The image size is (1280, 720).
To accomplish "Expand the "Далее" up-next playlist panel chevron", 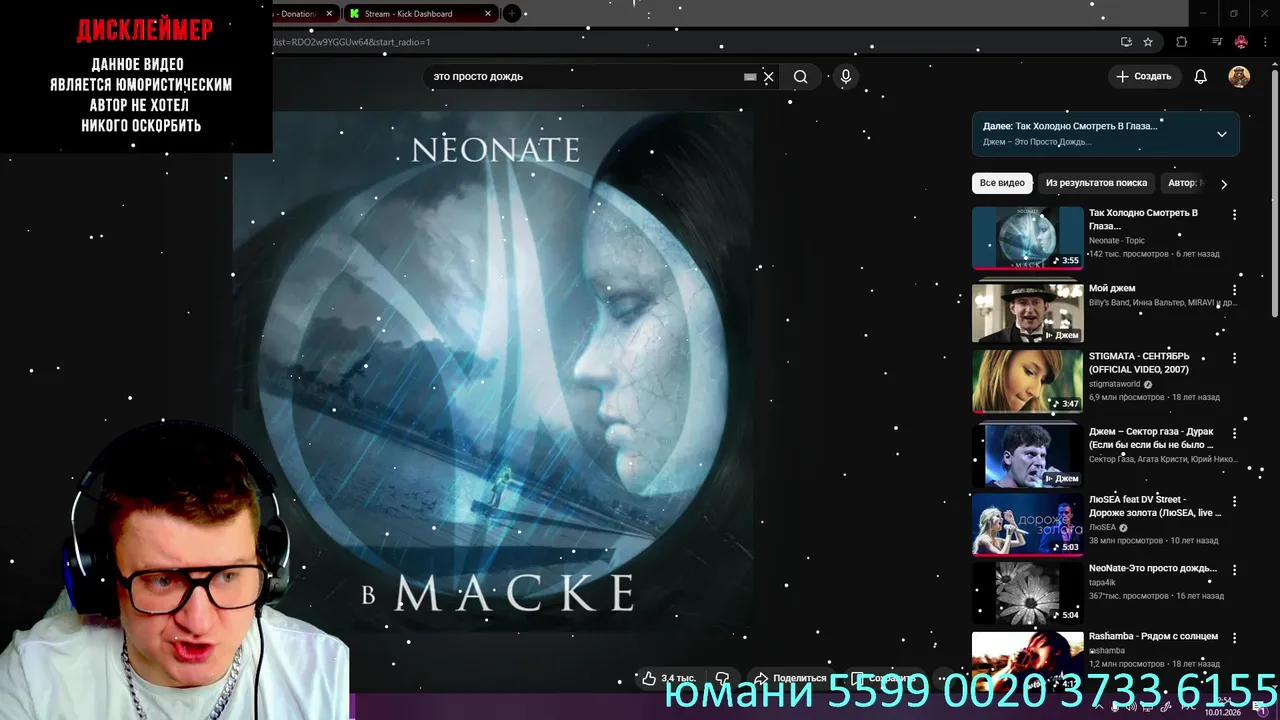I will point(1221,134).
